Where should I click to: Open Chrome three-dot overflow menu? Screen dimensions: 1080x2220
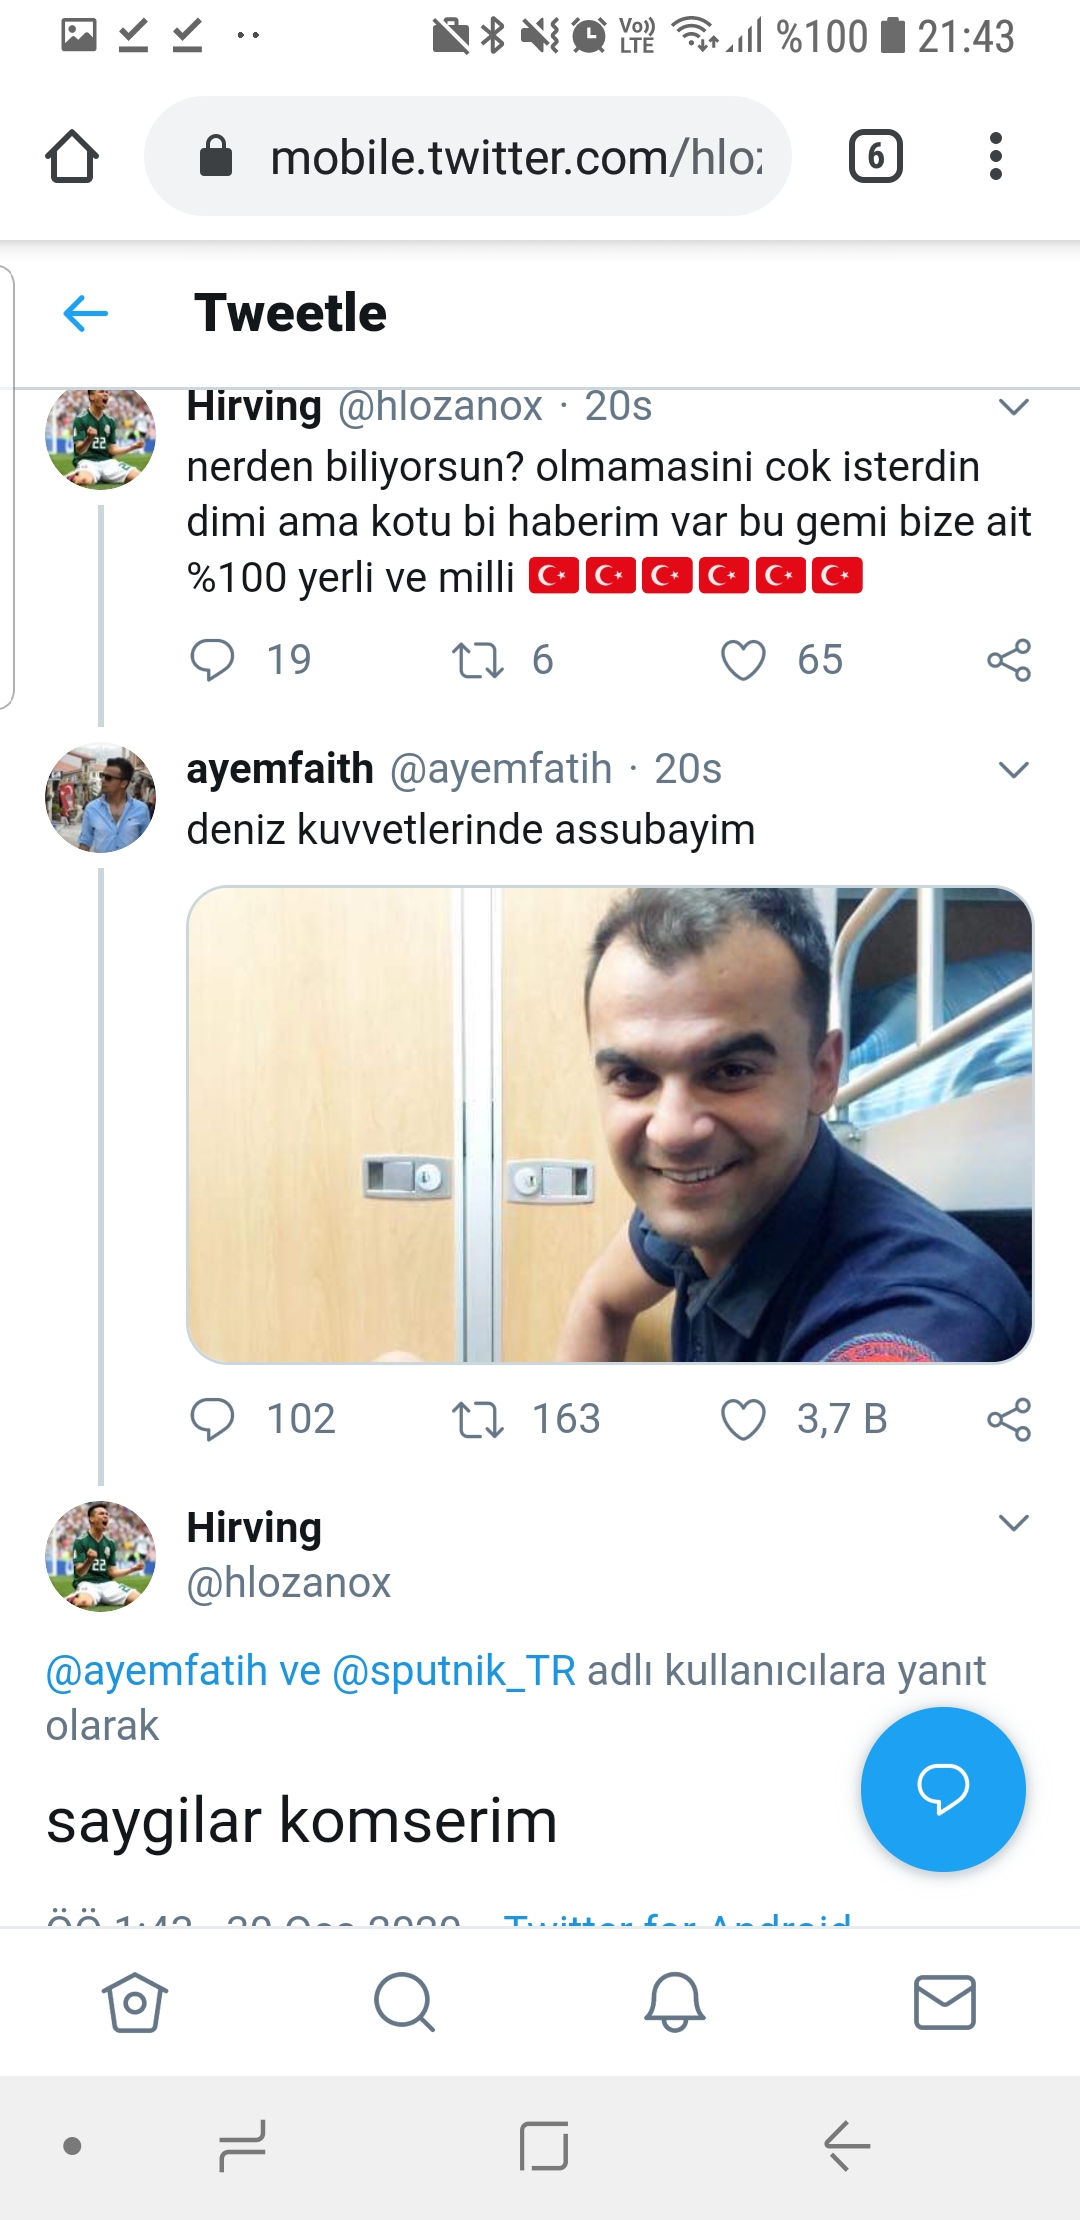click(994, 157)
